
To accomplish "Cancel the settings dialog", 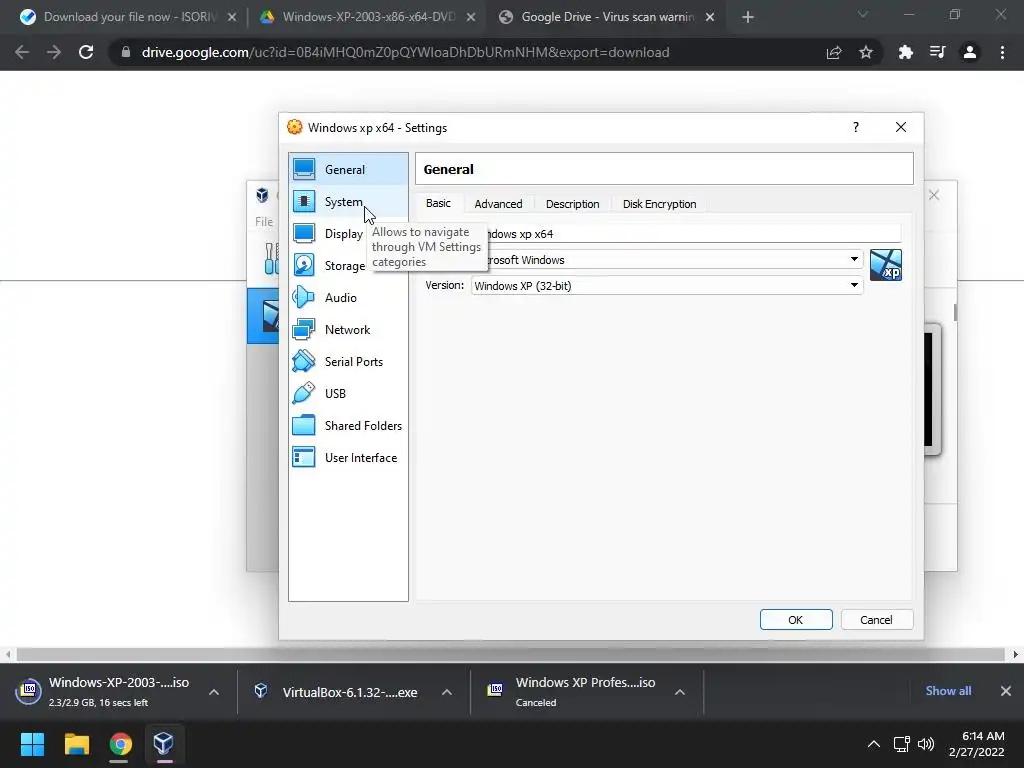I will [876, 620].
